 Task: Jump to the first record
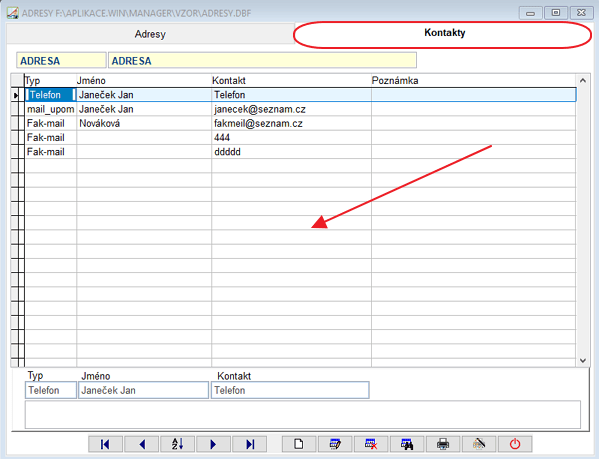click(105, 444)
